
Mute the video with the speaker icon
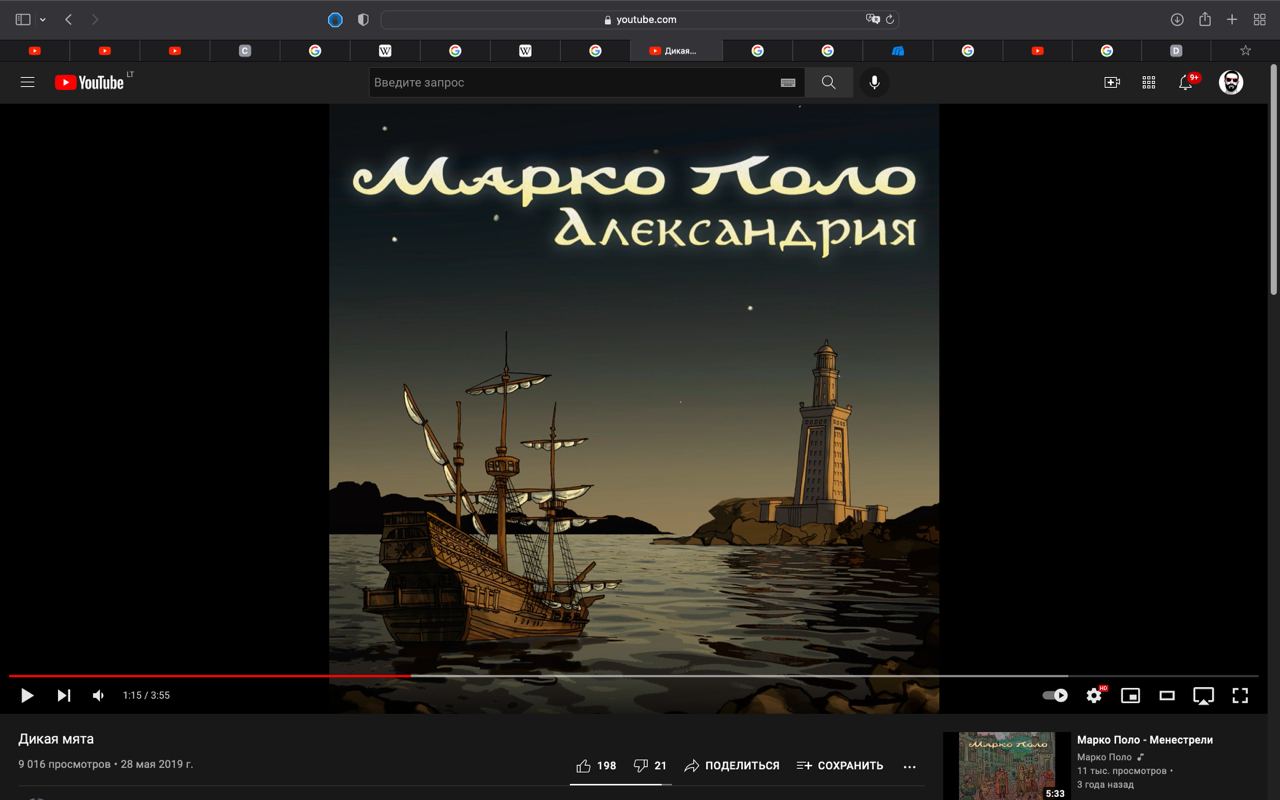98,695
